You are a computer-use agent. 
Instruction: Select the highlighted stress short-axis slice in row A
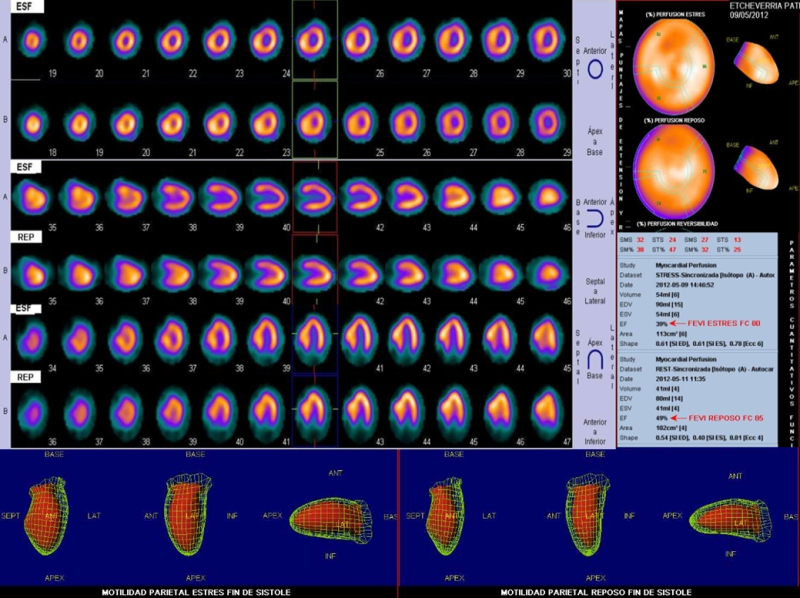coord(314,41)
